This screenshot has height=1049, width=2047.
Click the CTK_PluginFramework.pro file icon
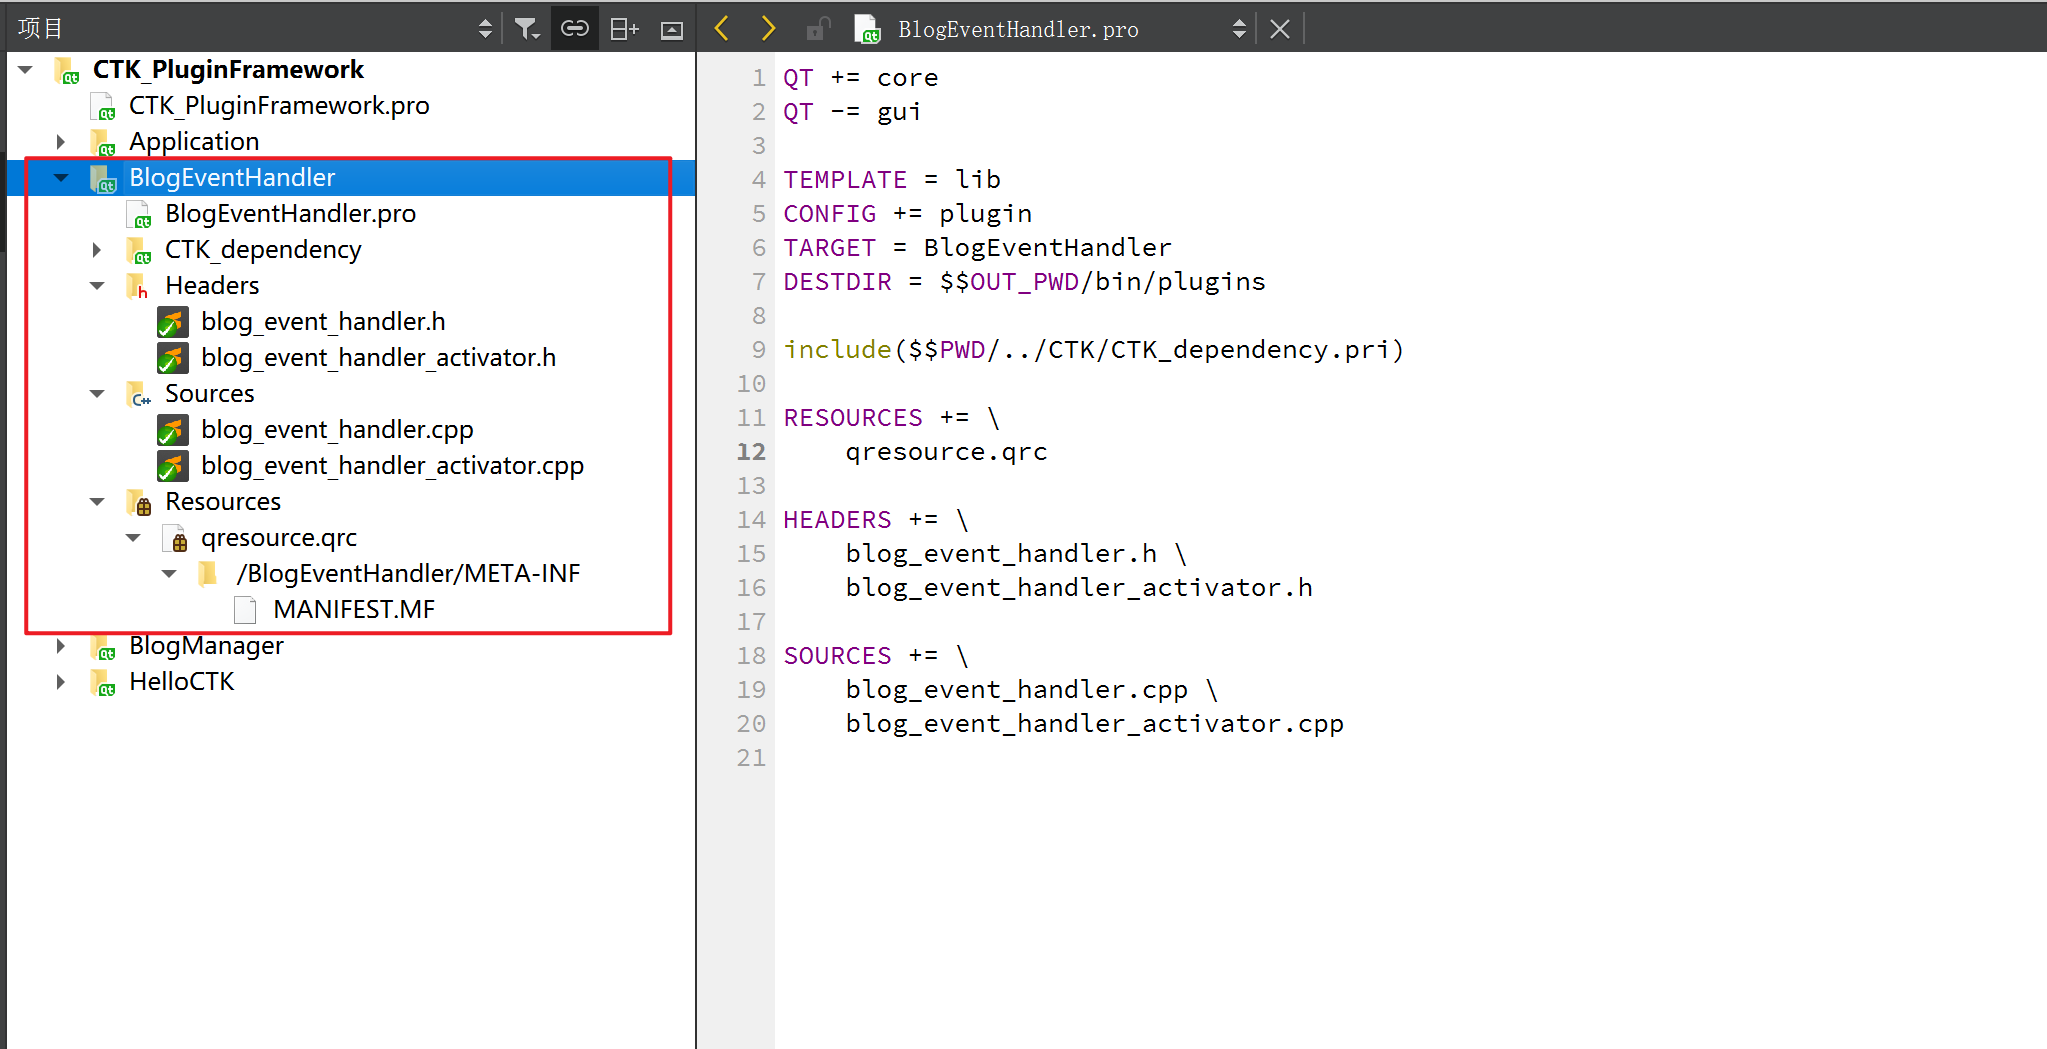103,106
